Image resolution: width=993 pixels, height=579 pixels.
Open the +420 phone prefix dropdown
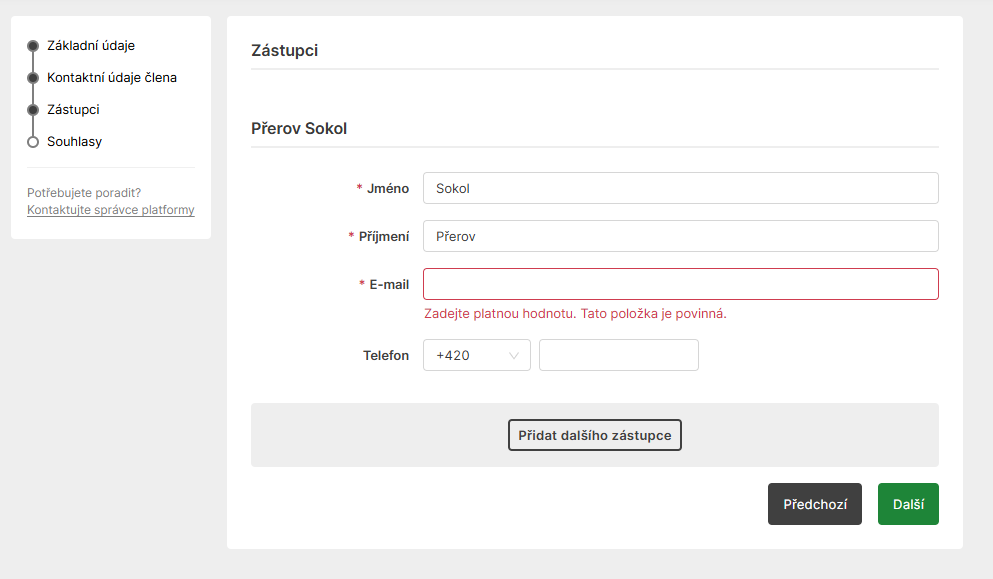click(476, 355)
